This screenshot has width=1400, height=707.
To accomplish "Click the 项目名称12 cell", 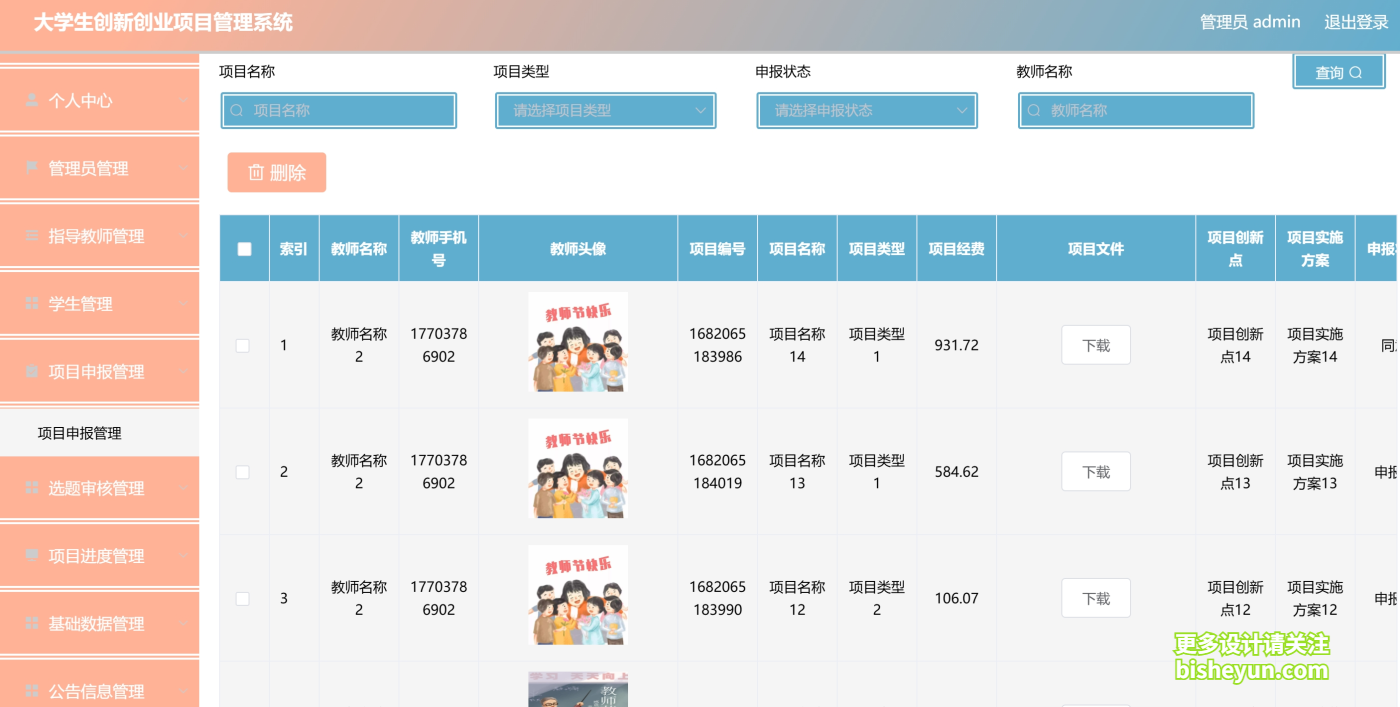I will [x=797, y=599].
